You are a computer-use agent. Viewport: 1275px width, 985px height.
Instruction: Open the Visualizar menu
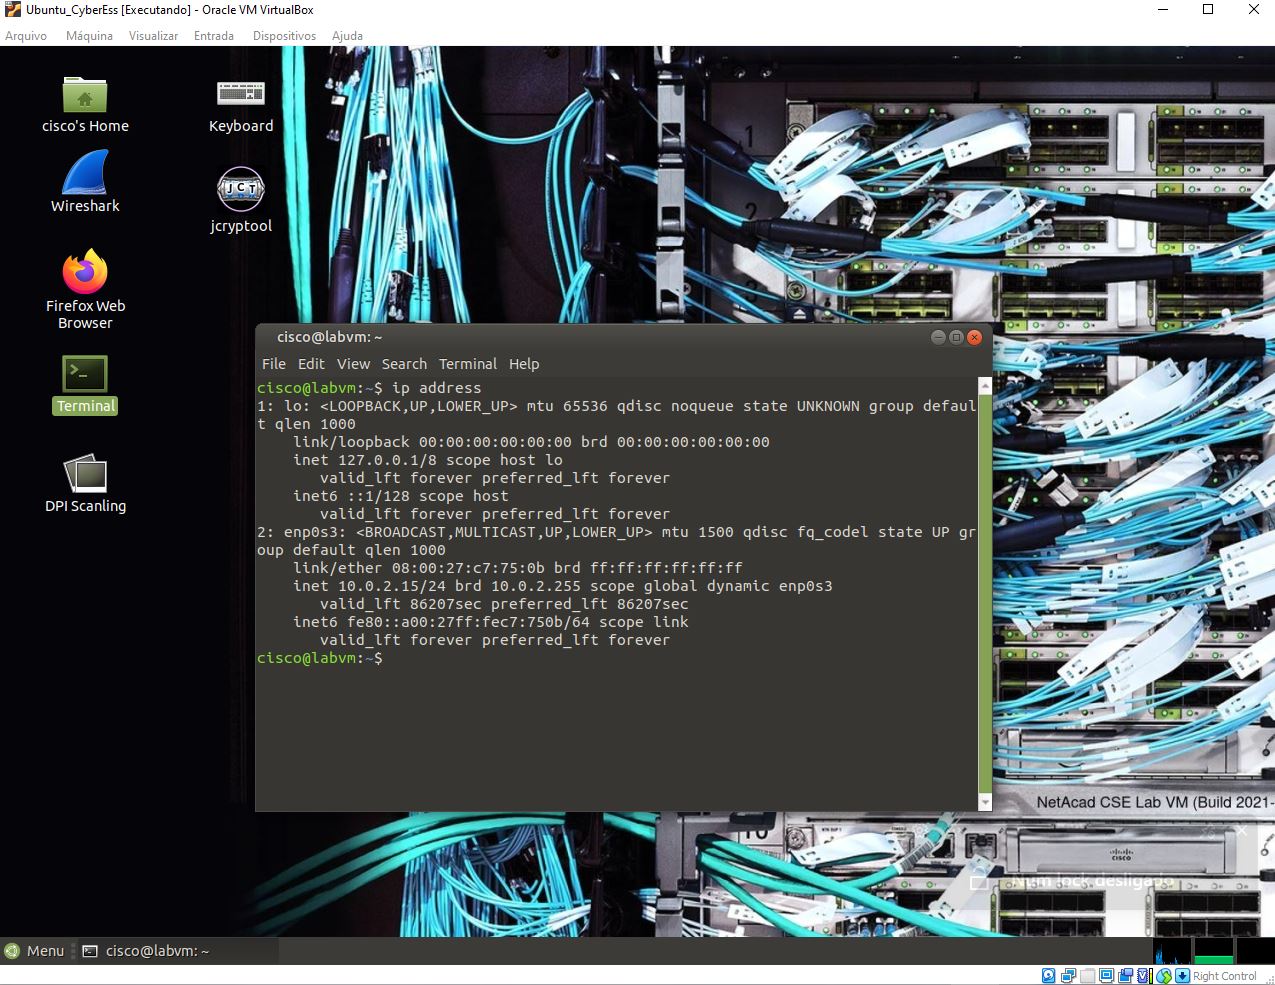pyautogui.click(x=152, y=35)
